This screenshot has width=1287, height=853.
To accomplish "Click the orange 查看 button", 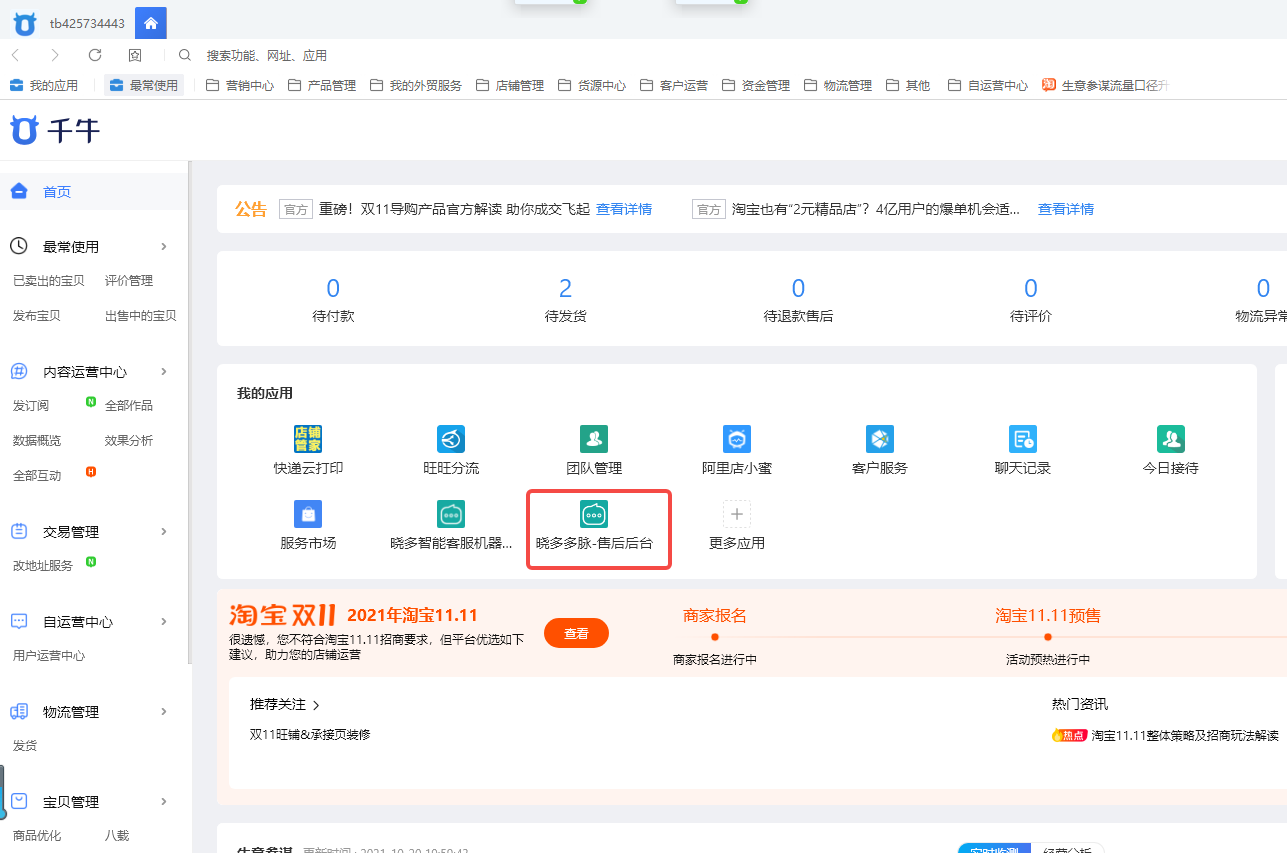I will click(576, 633).
